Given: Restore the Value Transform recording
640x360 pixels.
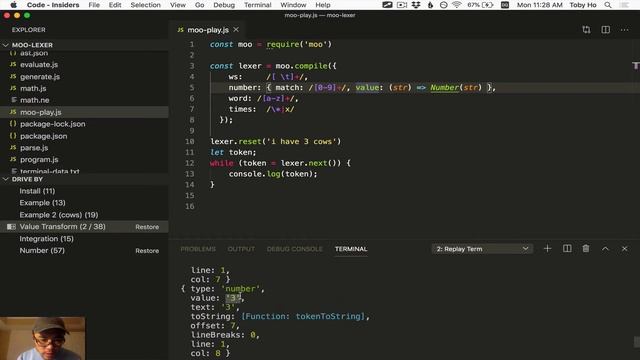Looking at the screenshot, I should point(147,227).
